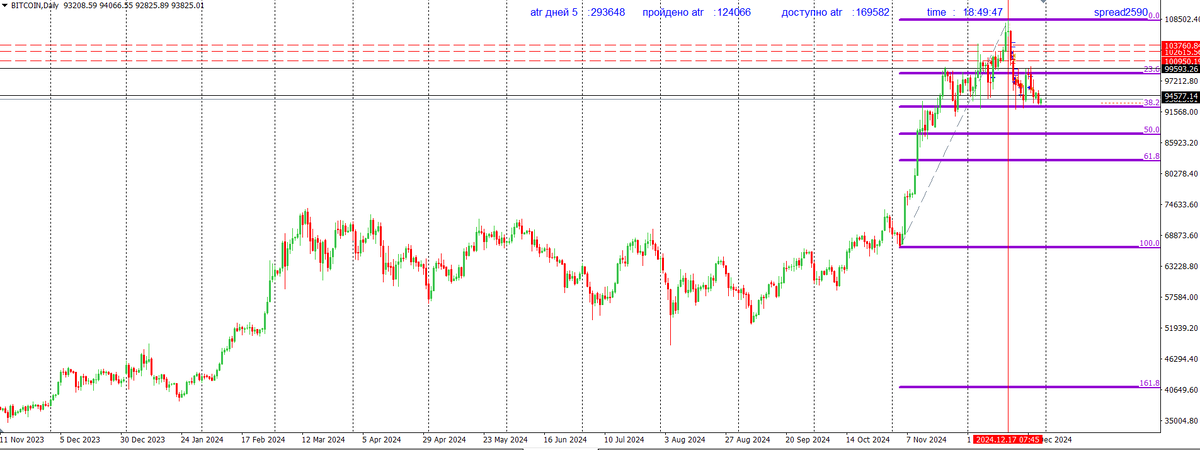The height and width of the screenshot is (450, 1200).
Task: Click the 108502.40 price scale value
Action: point(1181,19)
